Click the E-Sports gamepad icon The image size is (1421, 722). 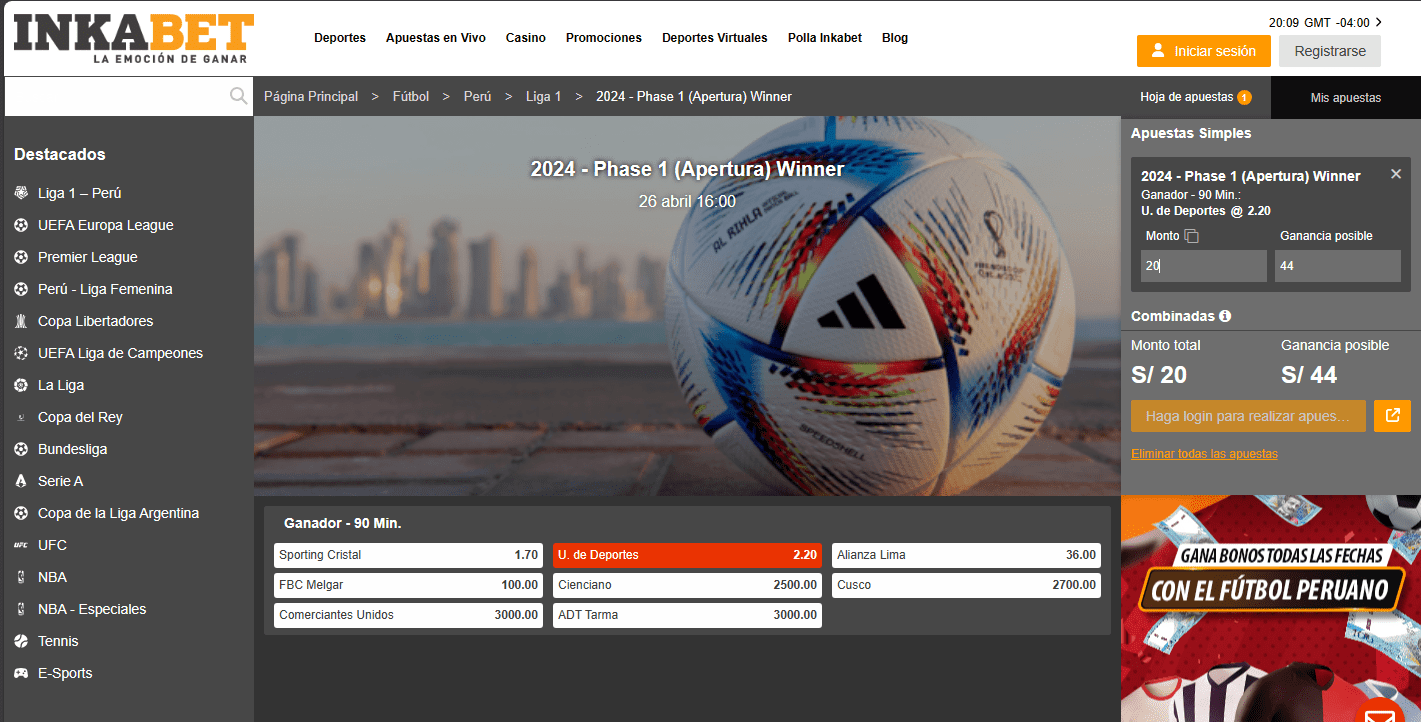(21, 673)
